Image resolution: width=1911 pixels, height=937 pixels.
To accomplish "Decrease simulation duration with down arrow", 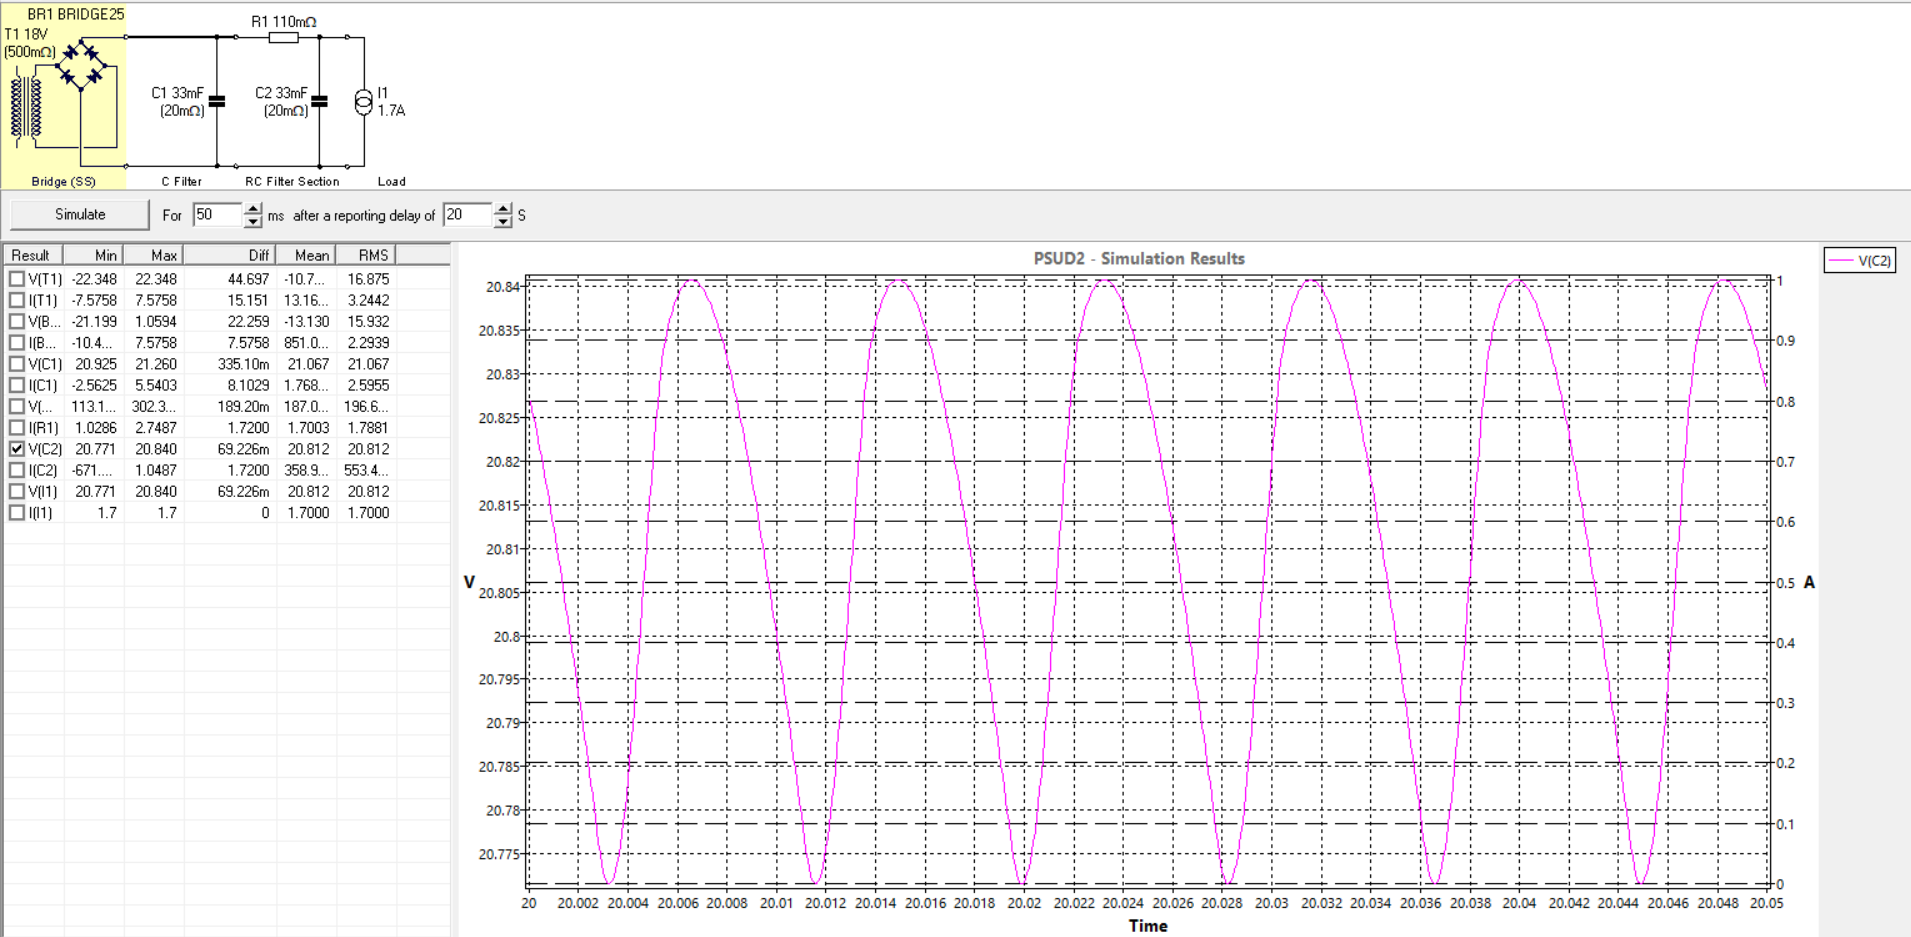I will point(253,221).
